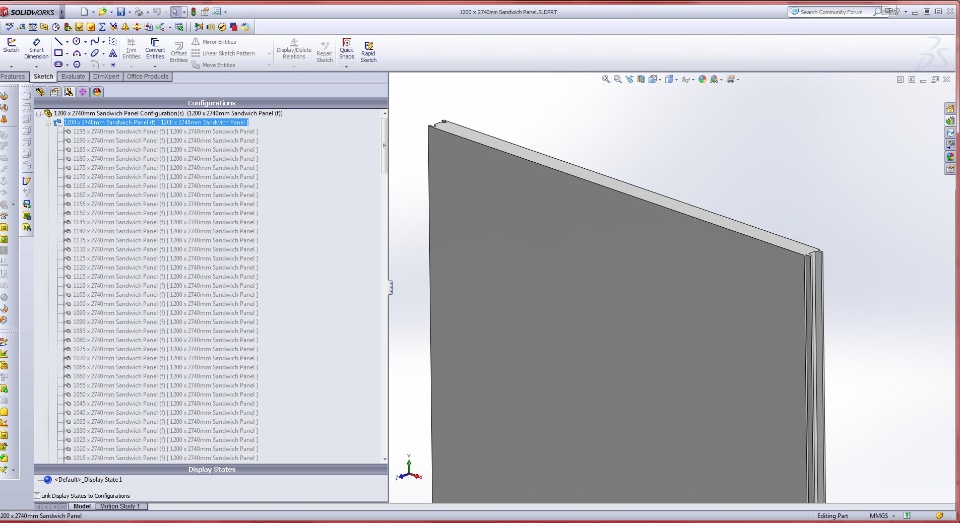960x523 pixels.
Task: Click Mirror Entities command
Action: 214,42
